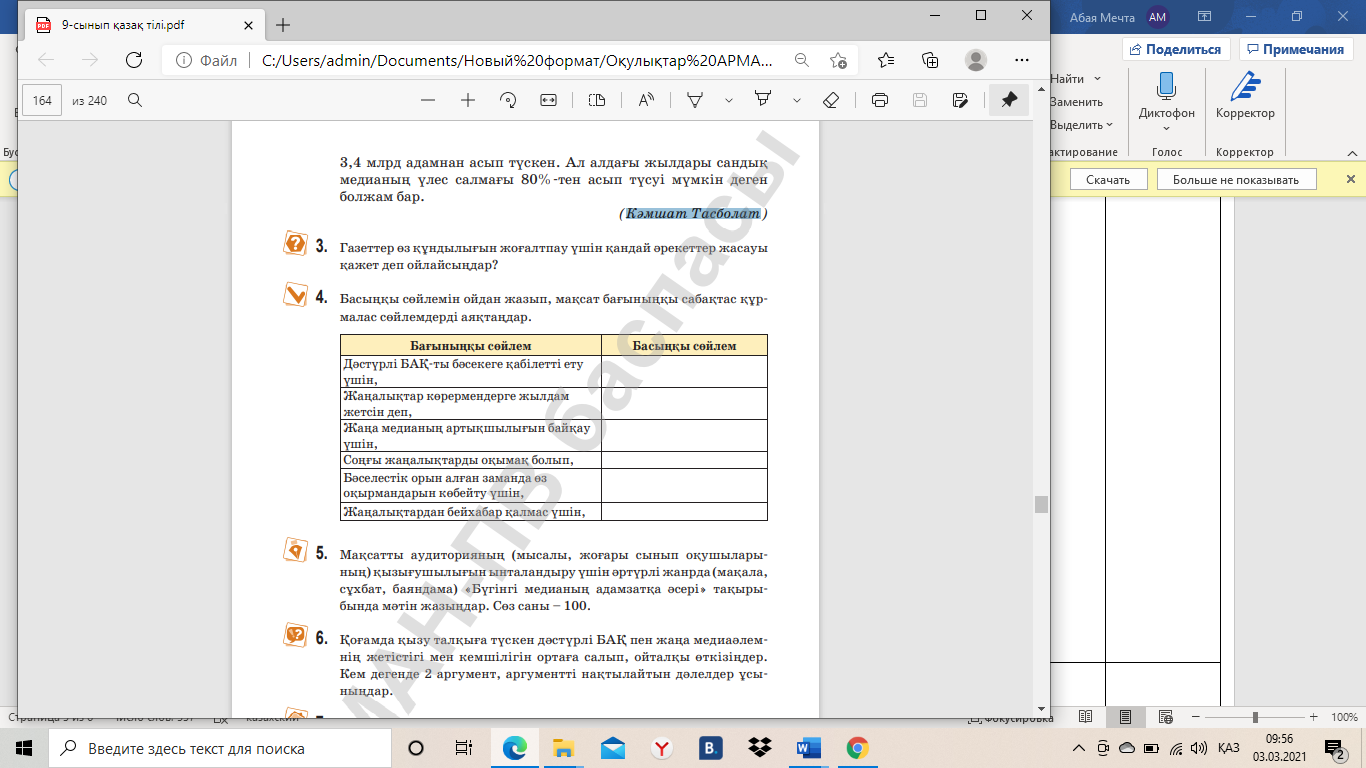The height and width of the screenshot is (768, 1366).
Task: Click Заменить in Word ribbon
Action: pos(1076,102)
